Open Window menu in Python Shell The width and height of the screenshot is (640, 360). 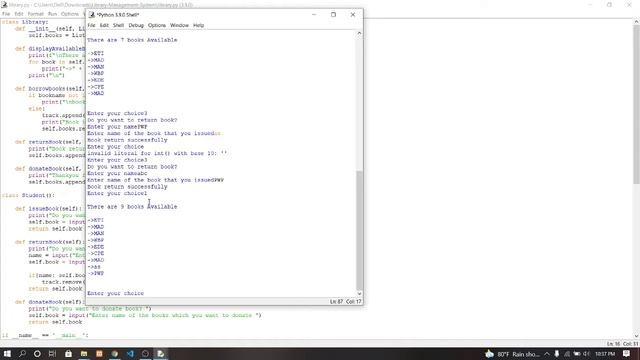(179, 25)
